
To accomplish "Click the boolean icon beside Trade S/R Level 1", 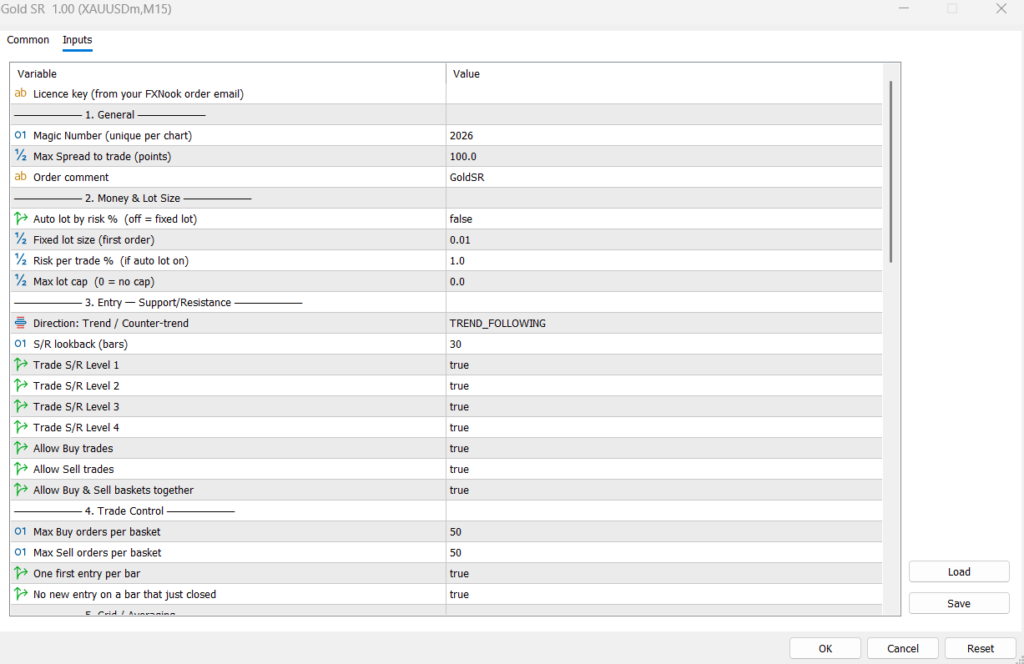I will click(x=20, y=364).
